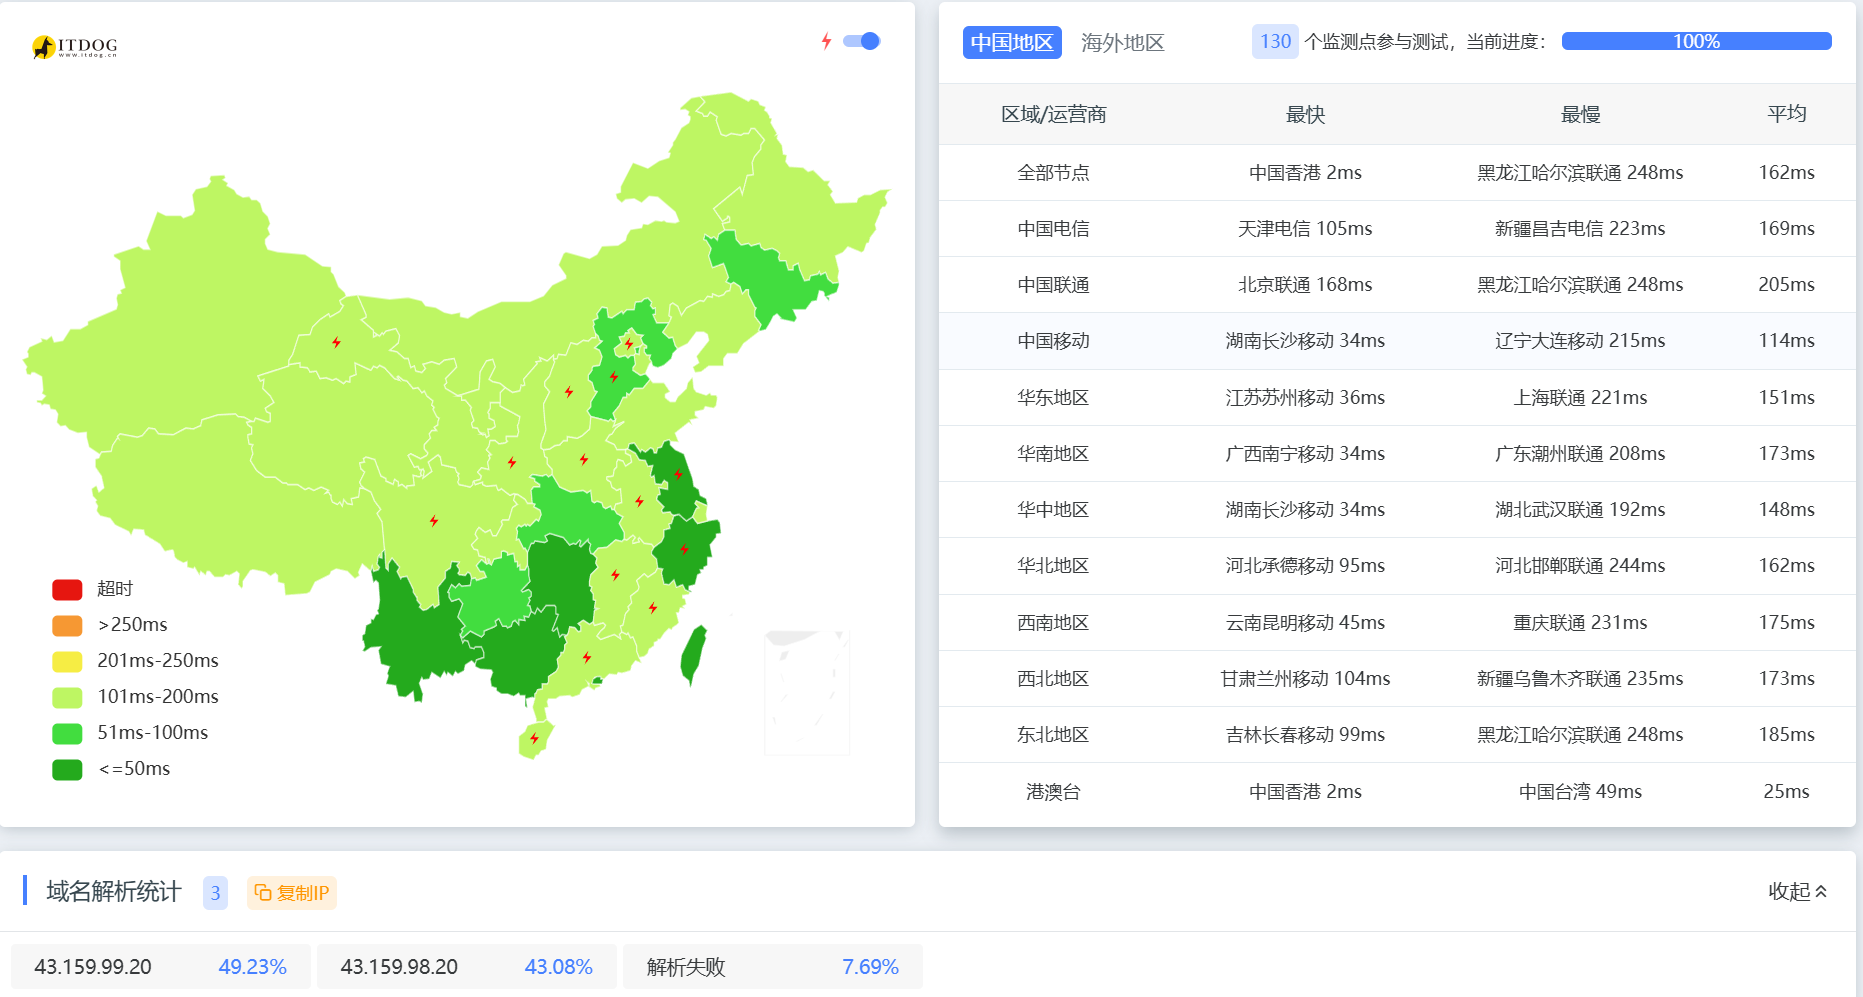Click the Hainan island lightning marker
Screen dimensions: 1863x997
coord(534,739)
